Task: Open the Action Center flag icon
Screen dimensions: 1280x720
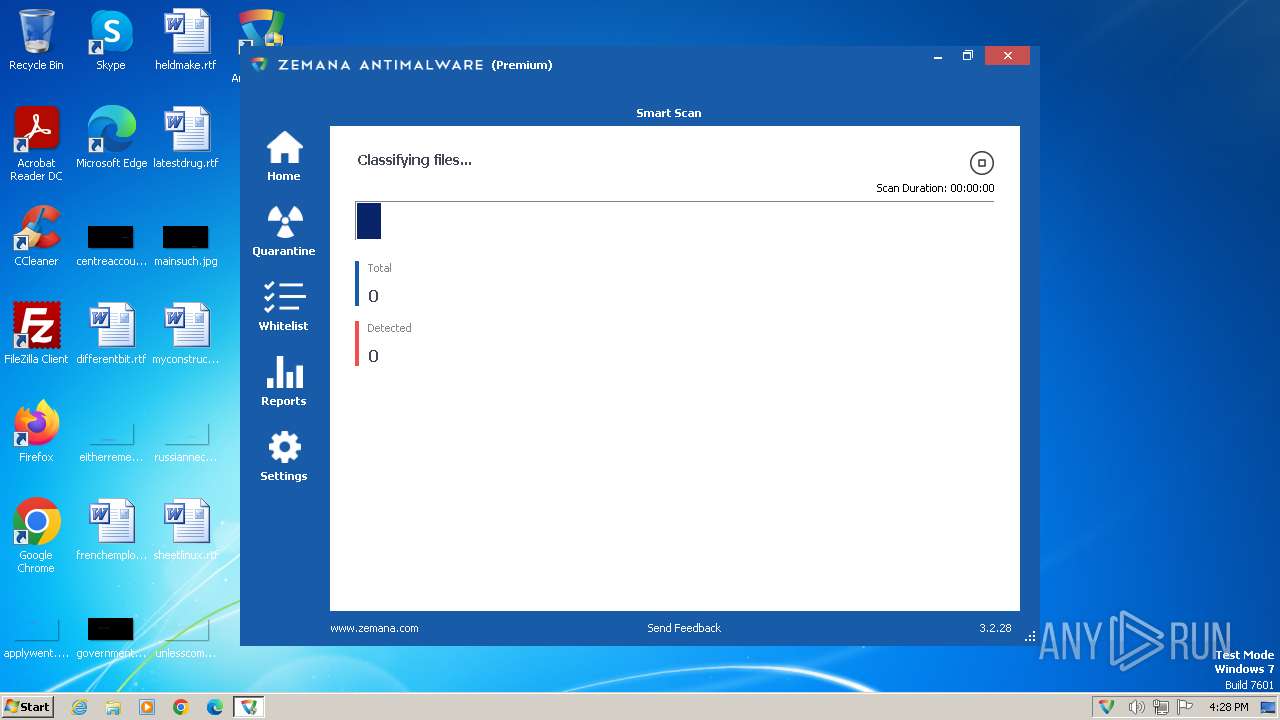Action: pos(1186,707)
